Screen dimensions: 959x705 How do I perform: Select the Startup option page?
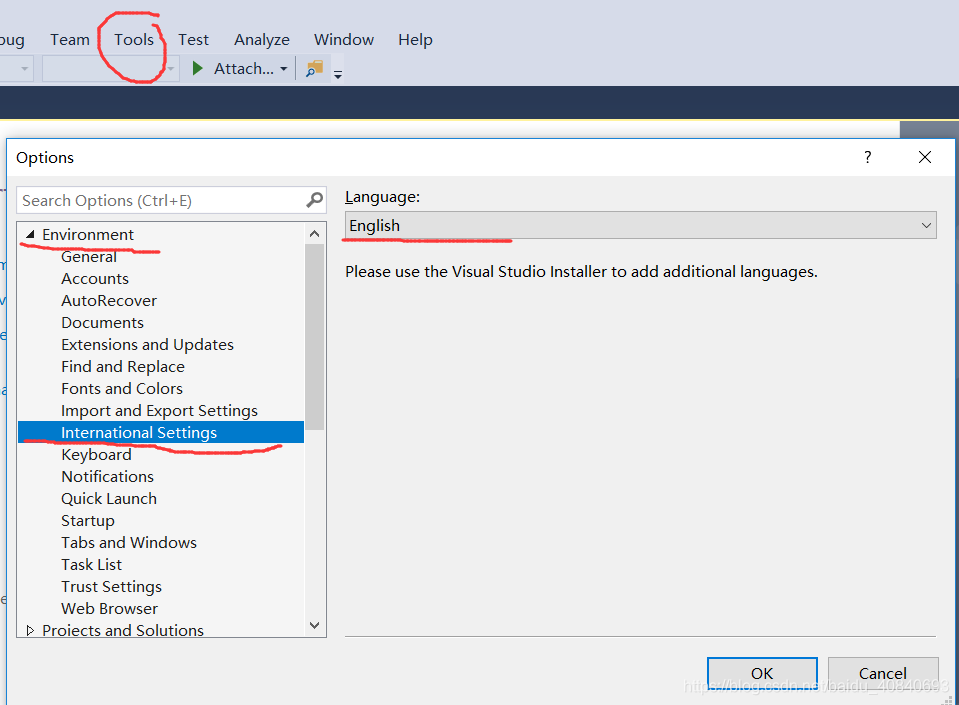[87, 521]
